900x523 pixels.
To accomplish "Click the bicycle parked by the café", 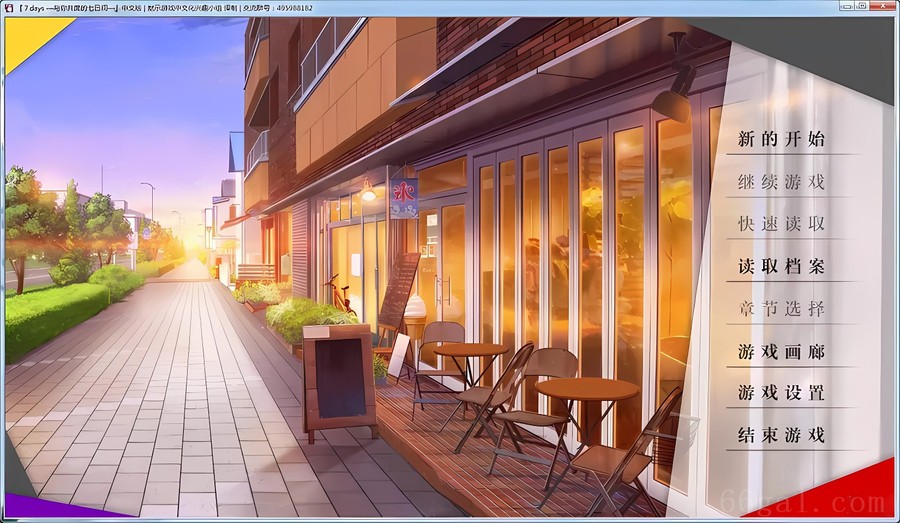I will [340, 293].
